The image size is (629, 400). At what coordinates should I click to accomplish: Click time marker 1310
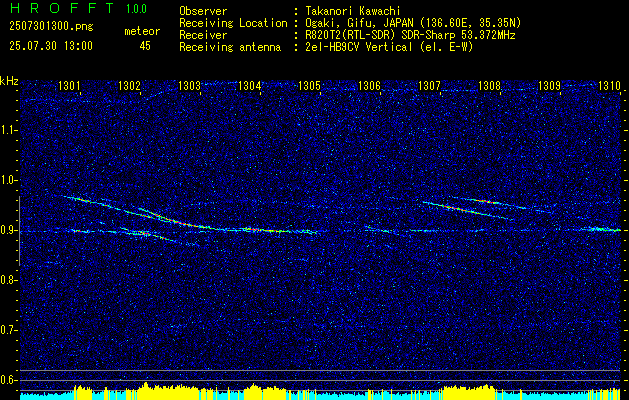(x=609, y=85)
